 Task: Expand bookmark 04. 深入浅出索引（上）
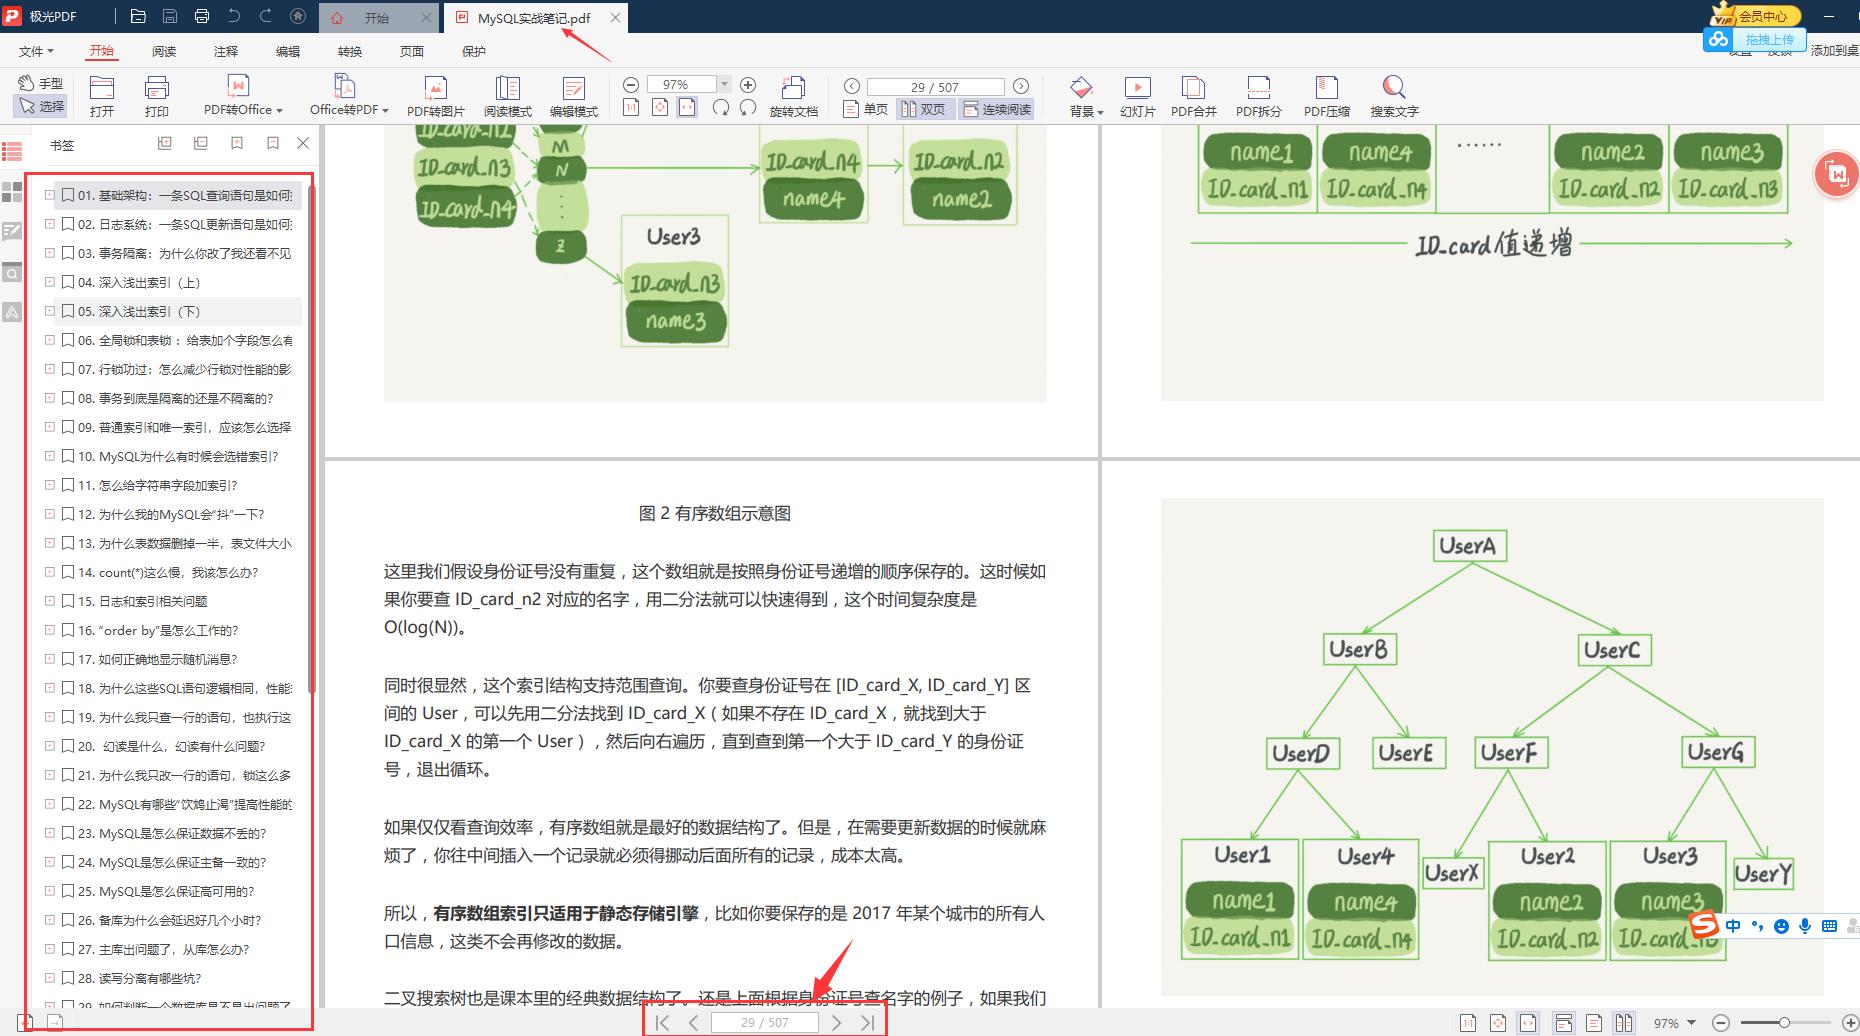tap(50, 283)
